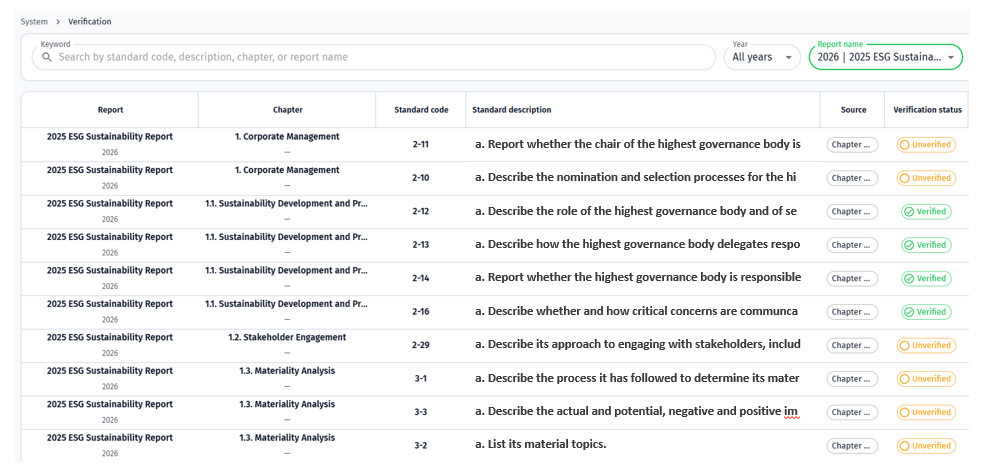Click the Report column header
982x471 pixels.
point(110,110)
